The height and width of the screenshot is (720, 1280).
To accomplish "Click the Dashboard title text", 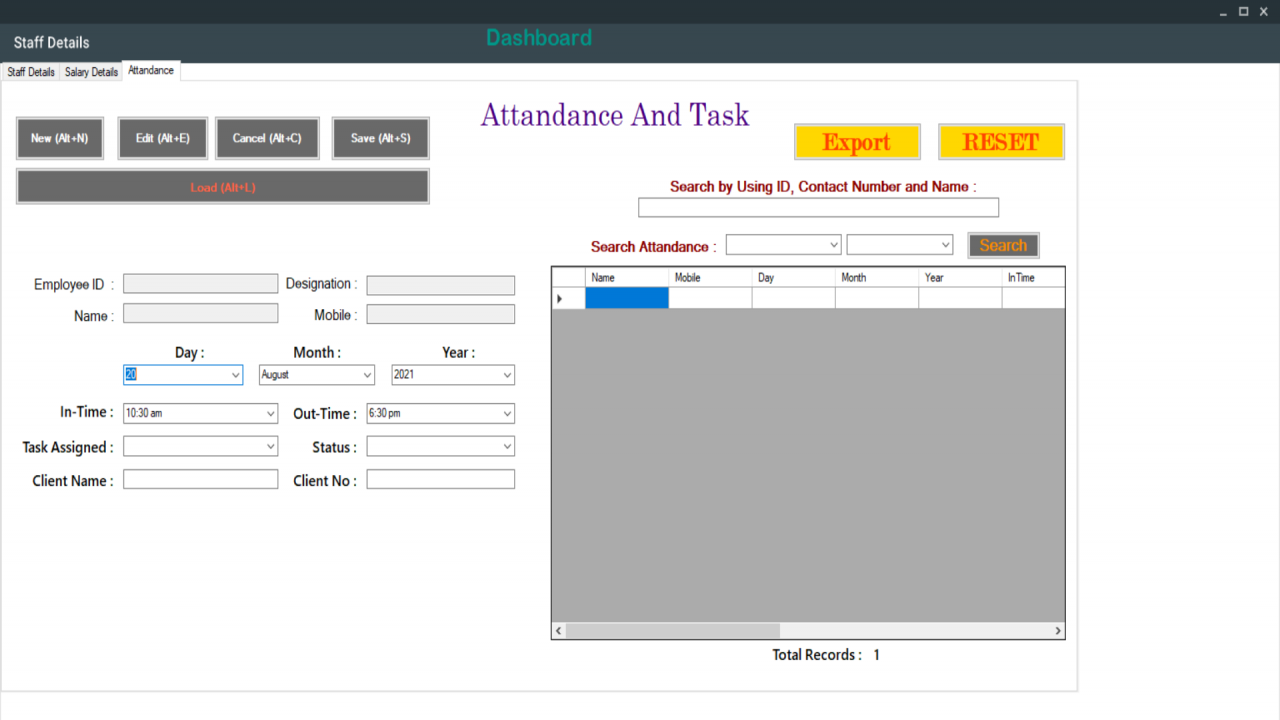I will pos(539,38).
